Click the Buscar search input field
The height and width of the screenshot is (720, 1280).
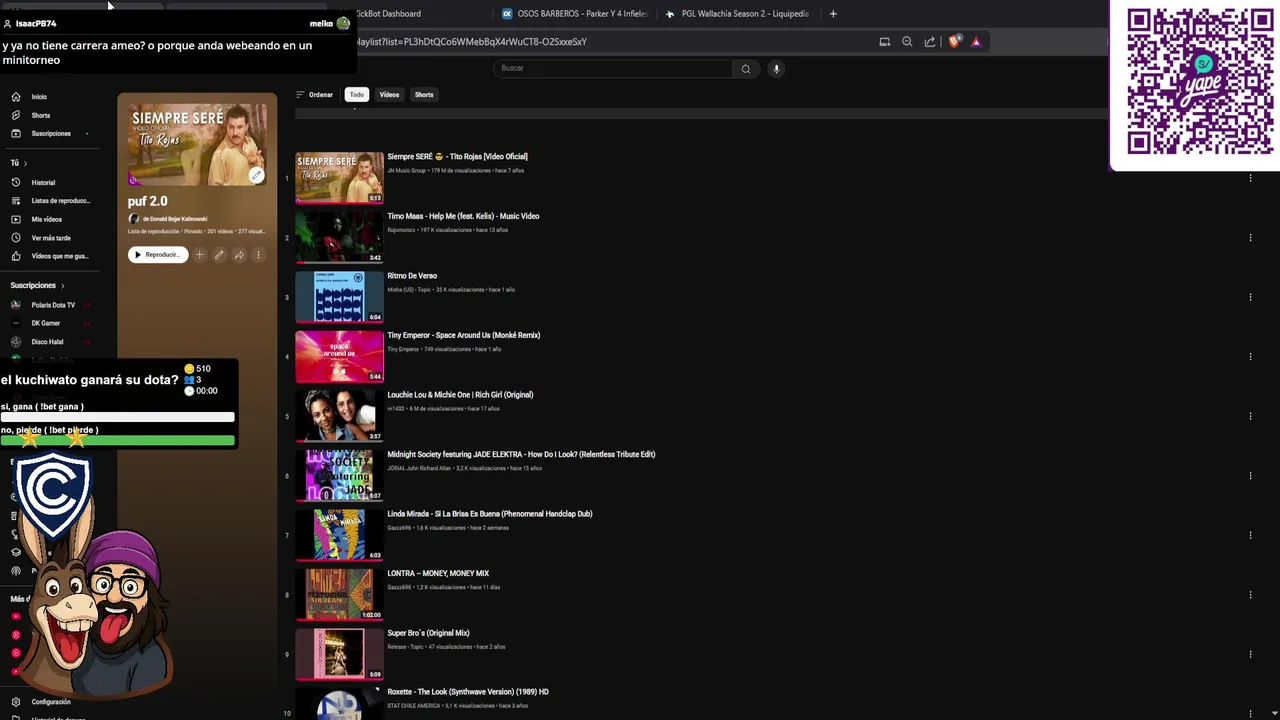[614, 69]
